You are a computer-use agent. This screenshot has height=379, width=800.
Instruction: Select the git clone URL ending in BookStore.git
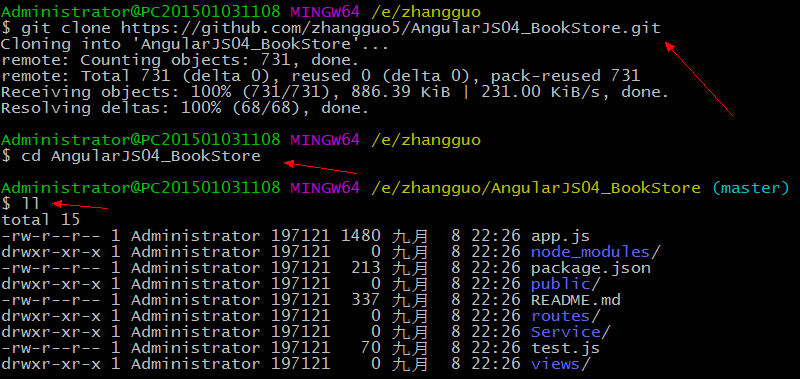(390, 28)
